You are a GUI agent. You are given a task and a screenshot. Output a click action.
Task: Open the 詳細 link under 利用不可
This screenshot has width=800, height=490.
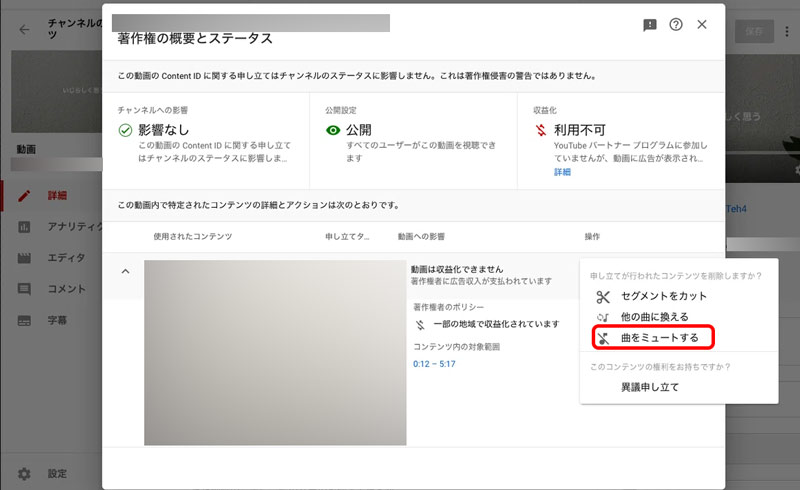click(562, 172)
